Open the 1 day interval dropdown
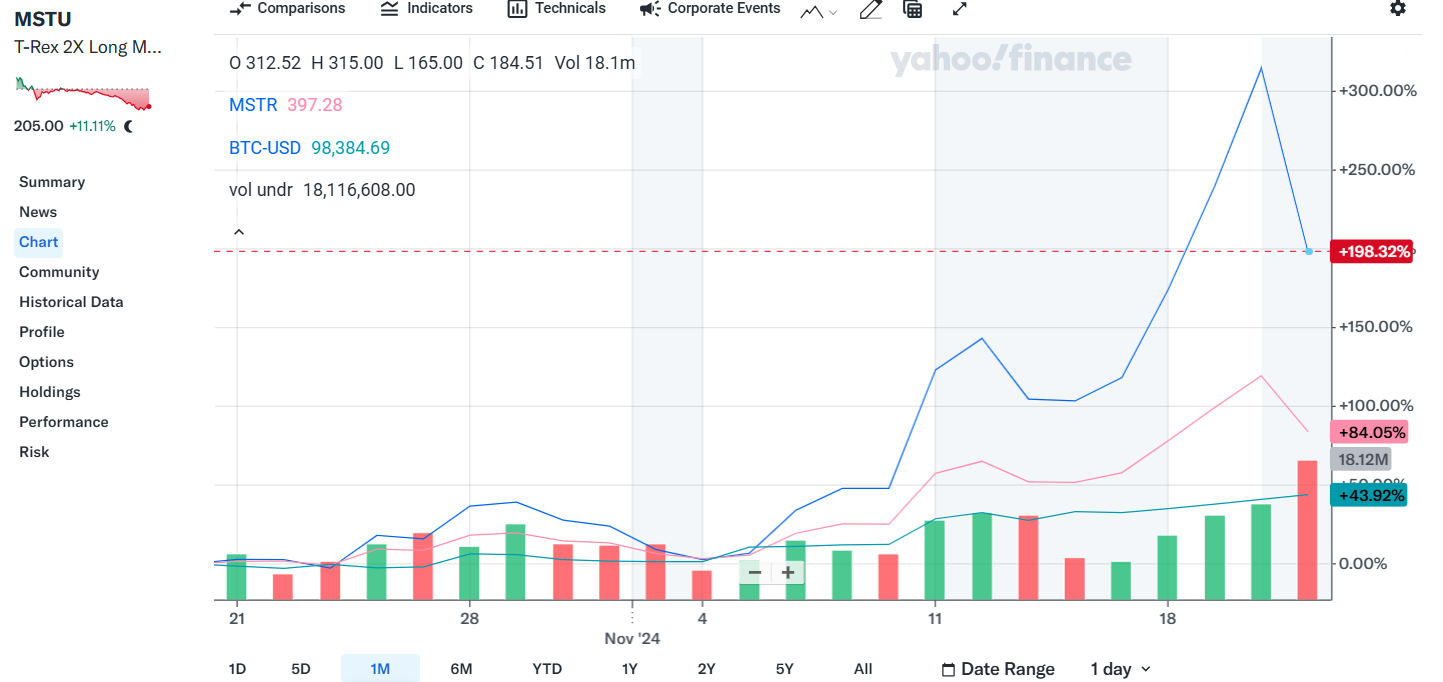 click(1120, 669)
